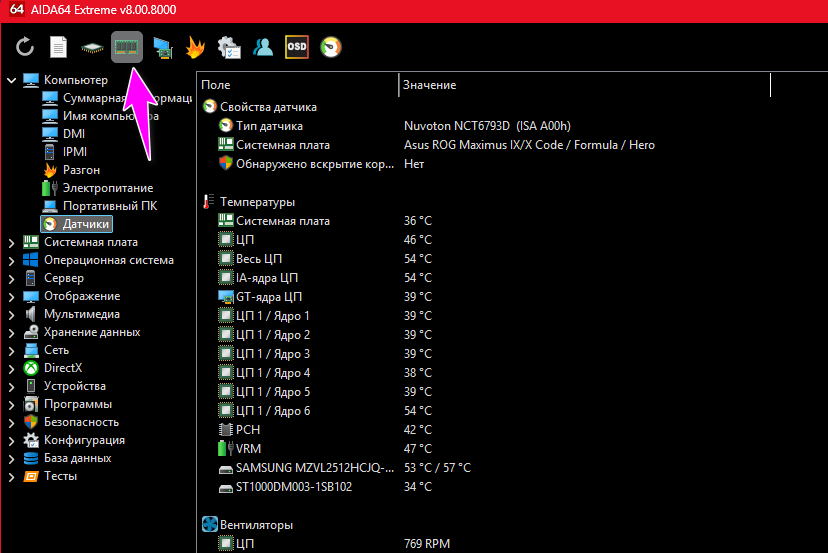
Task: Click the gauge meter toolbar icon
Action: [x=331, y=47]
